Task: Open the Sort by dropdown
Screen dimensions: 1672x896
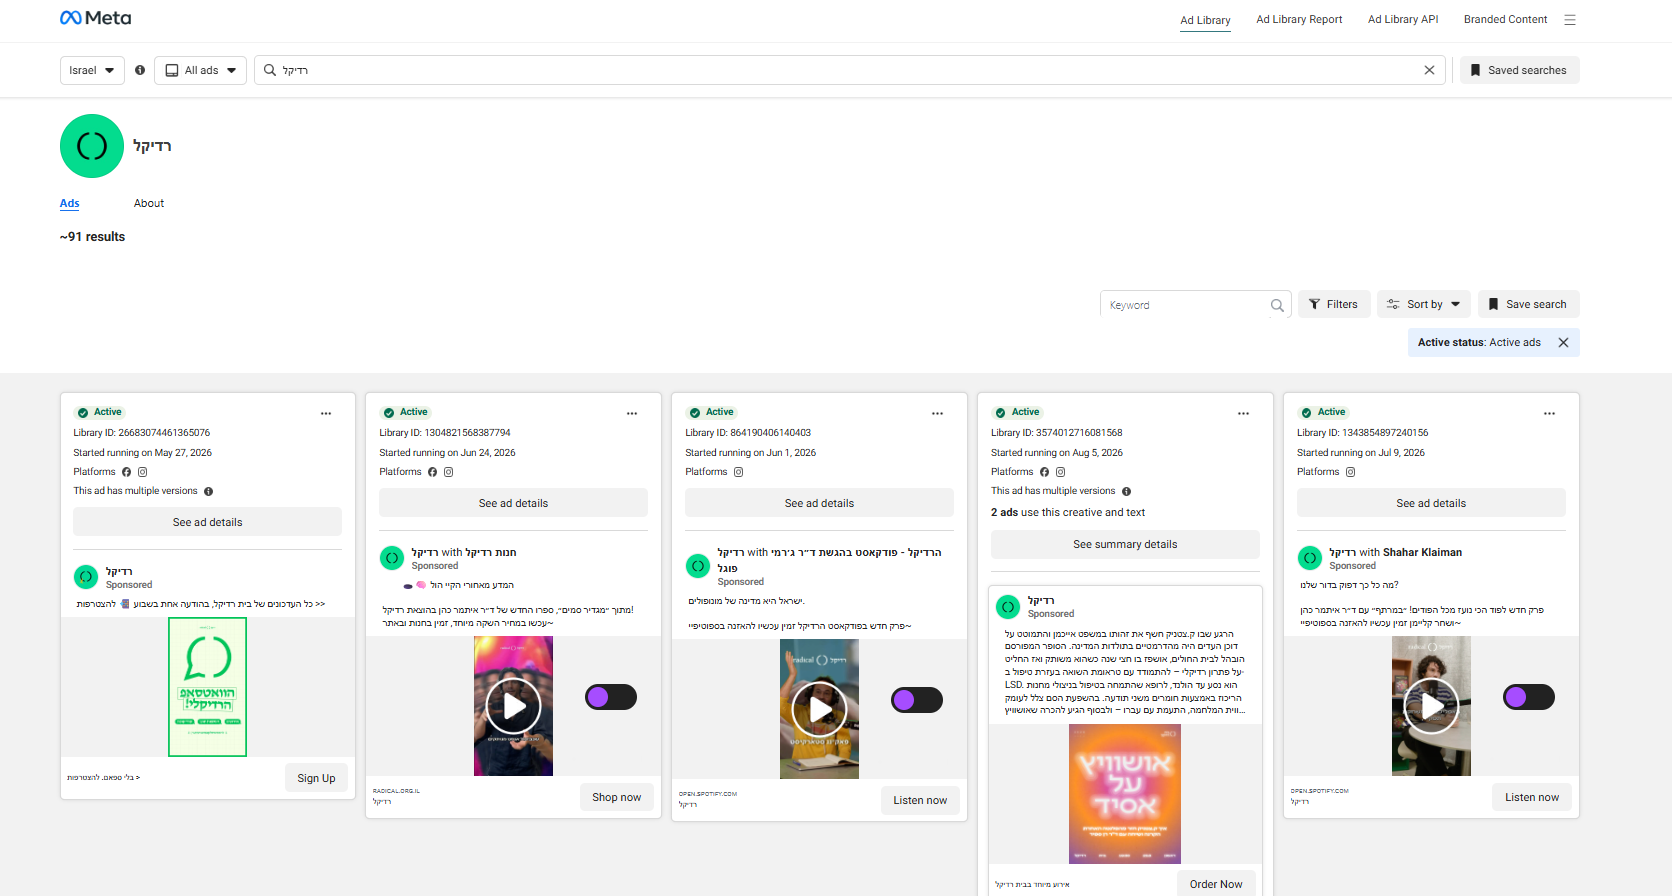Action: (x=1424, y=304)
